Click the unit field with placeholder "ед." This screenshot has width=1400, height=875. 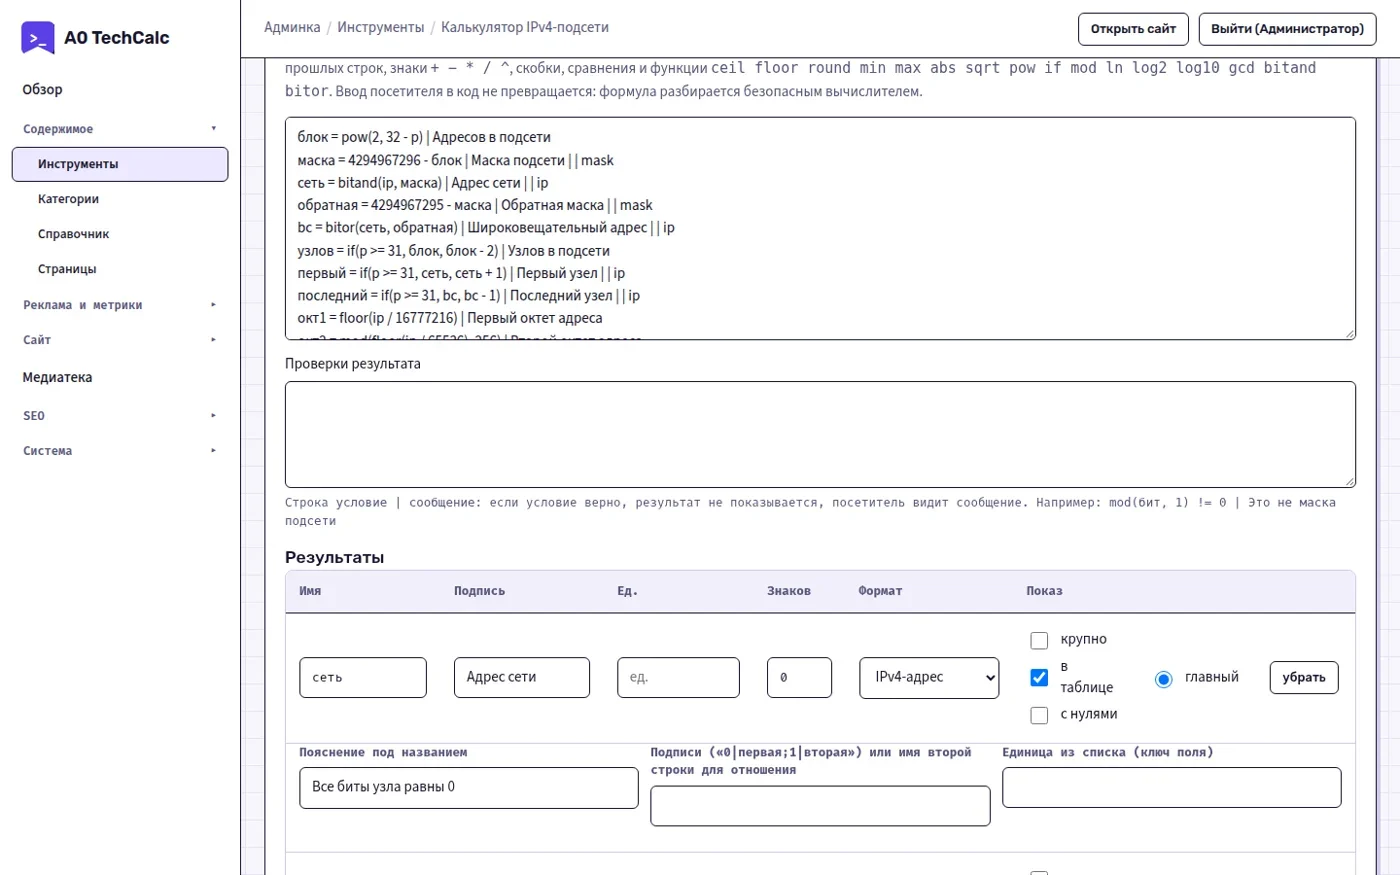[x=678, y=677]
